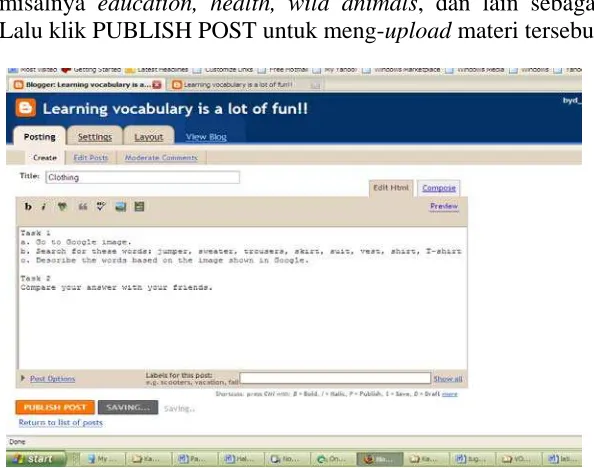This screenshot has width=594, height=468.
Task: Click the Windows Start button
Action: click(x=36, y=459)
